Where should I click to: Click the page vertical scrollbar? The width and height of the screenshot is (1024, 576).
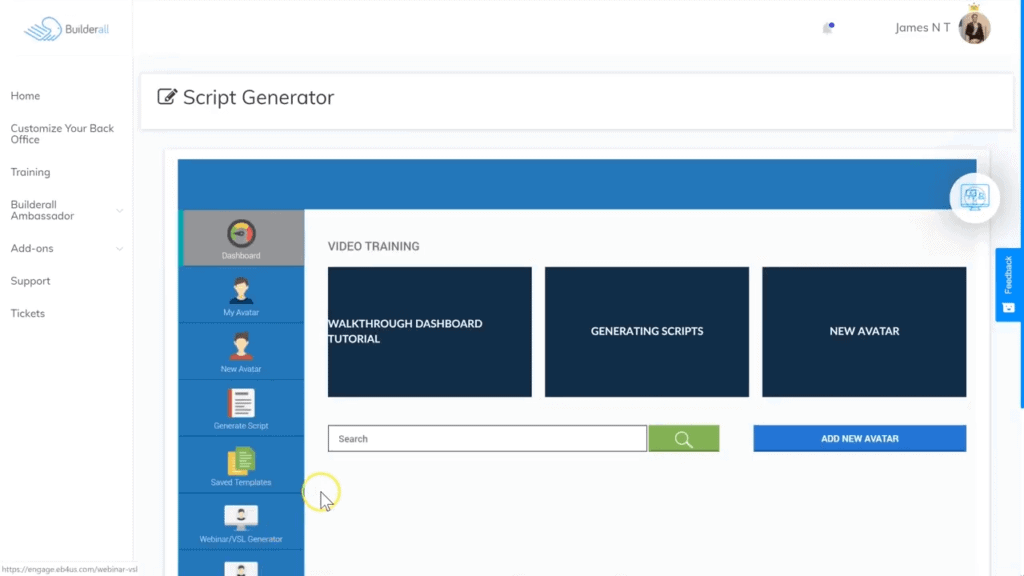(x=1021, y=204)
